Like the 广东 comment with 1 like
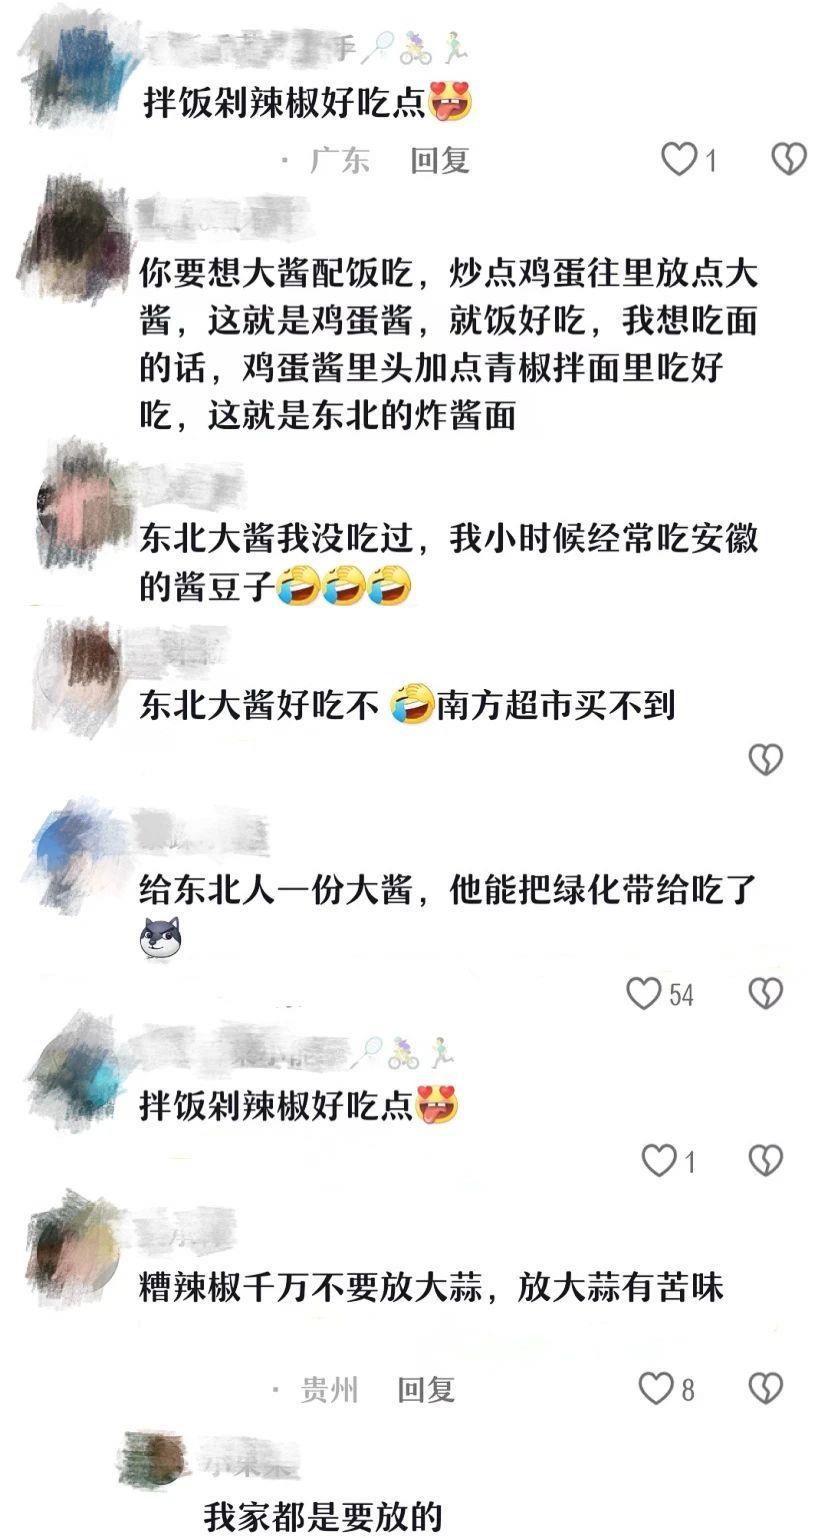This screenshot has height=1538, width=828. (x=679, y=159)
